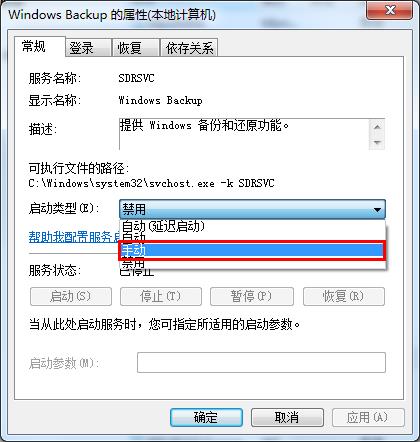The width and height of the screenshot is (420, 442).
Task: Click the 启动(S) service button
Action: [71, 296]
